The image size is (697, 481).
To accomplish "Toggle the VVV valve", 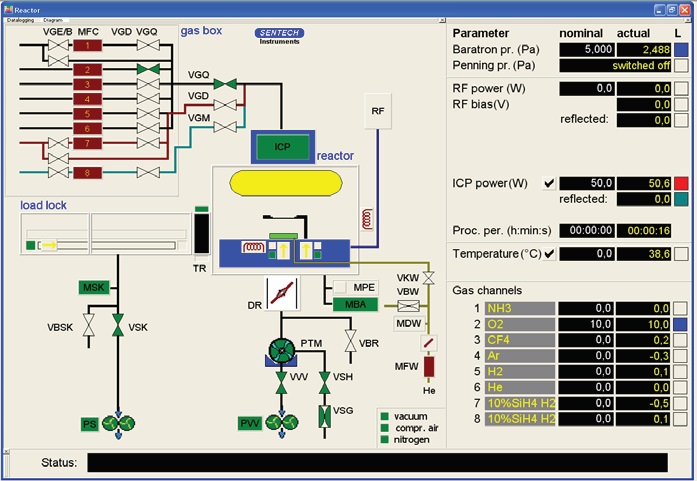I will pos(281,383).
